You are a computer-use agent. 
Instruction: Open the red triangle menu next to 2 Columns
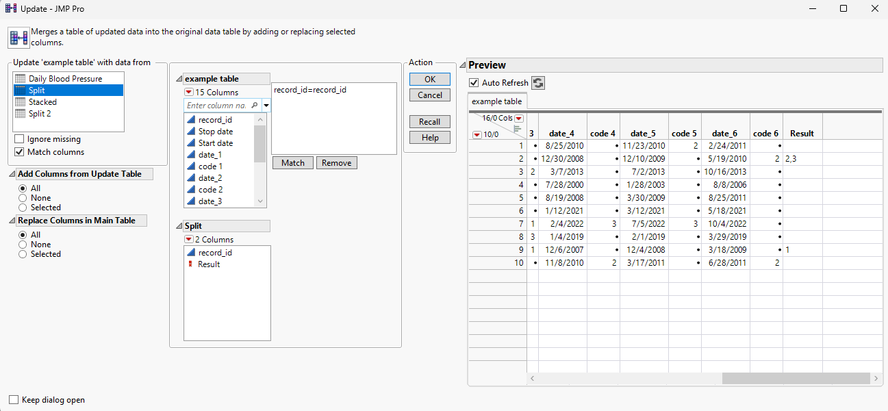pos(189,239)
